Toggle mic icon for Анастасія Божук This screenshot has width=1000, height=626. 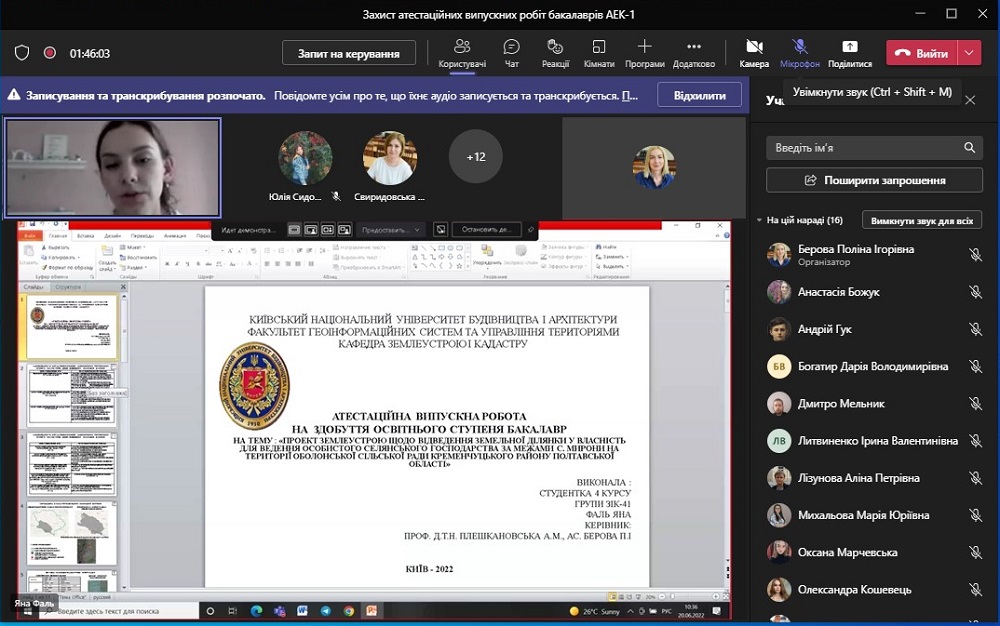tap(975, 292)
